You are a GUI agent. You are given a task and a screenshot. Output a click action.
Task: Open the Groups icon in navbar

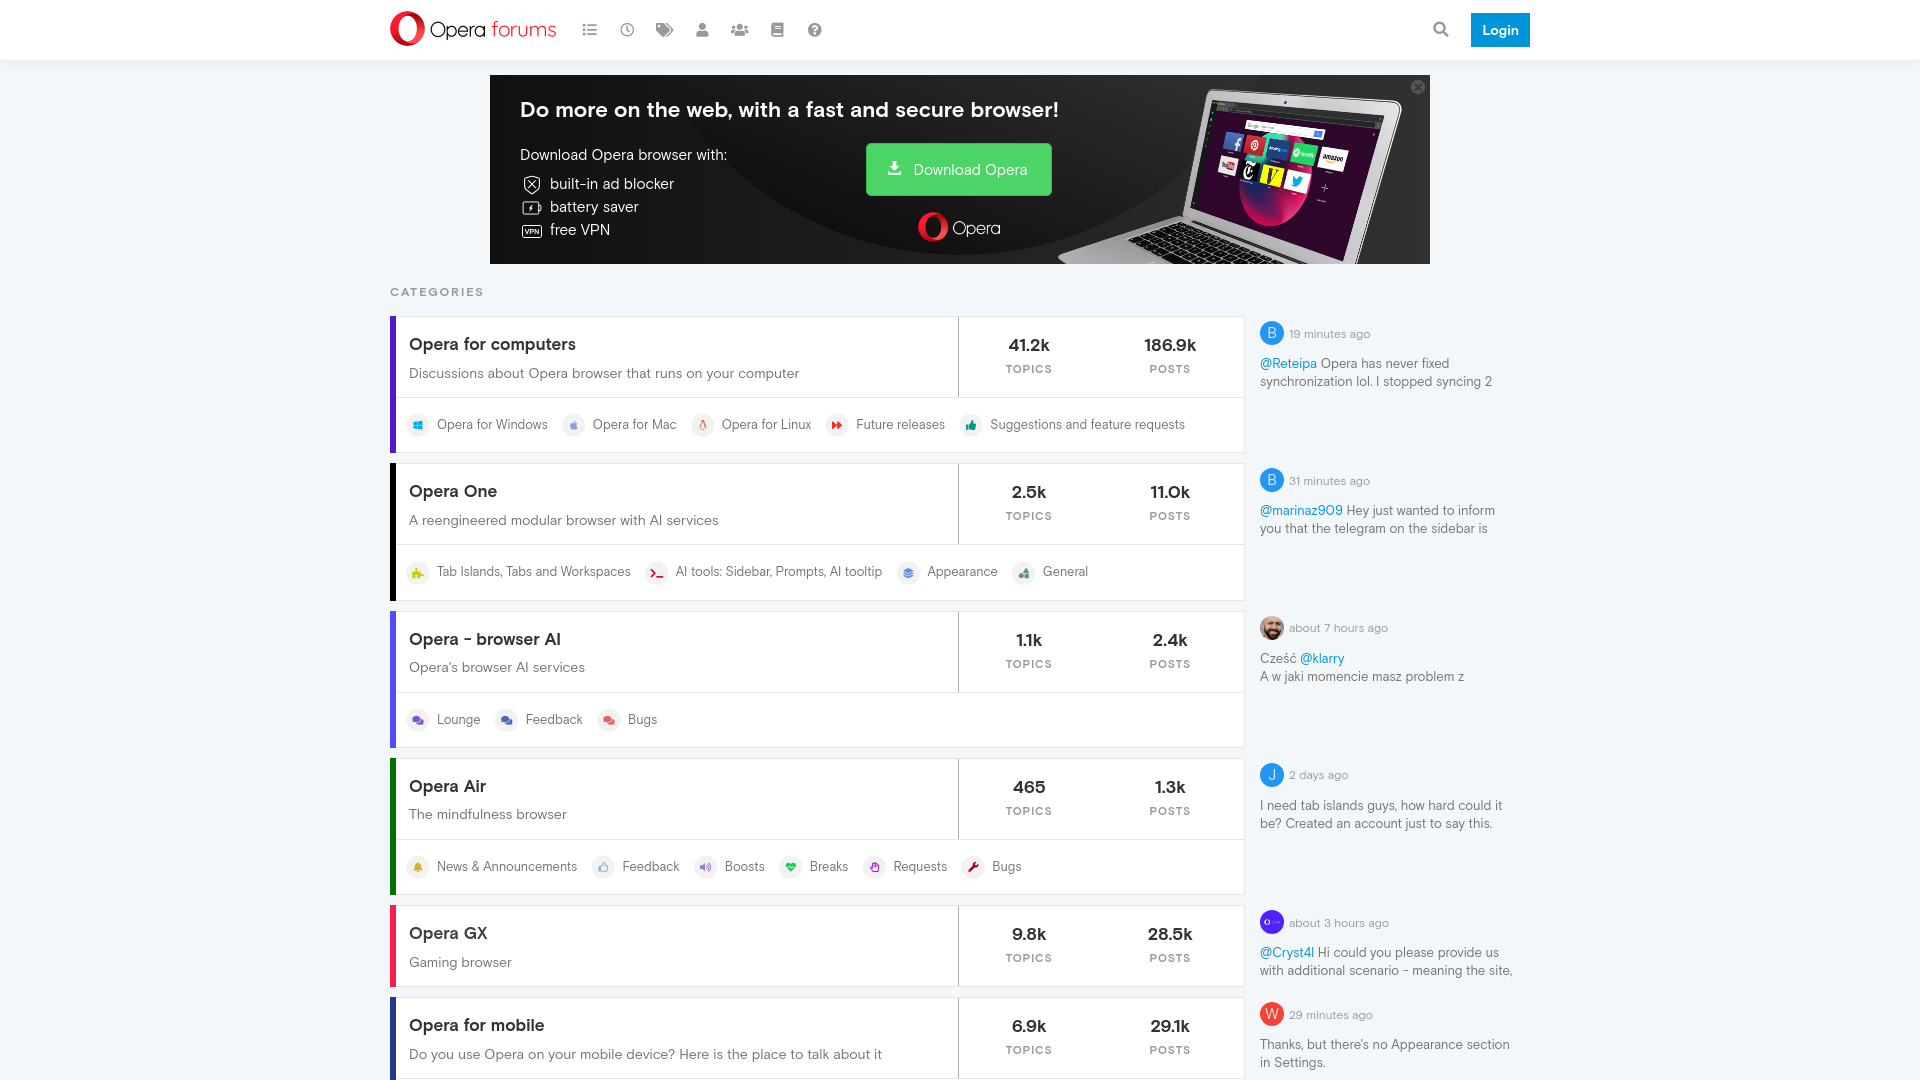(739, 30)
